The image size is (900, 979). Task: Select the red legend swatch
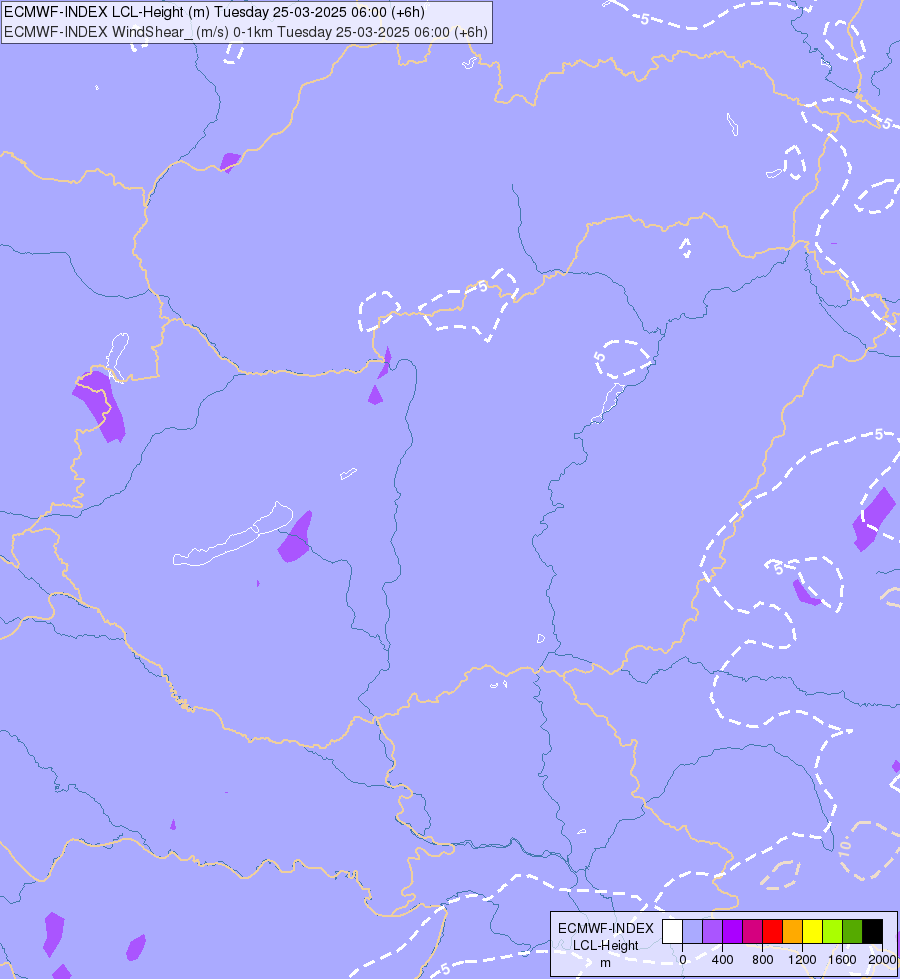tap(773, 931)
